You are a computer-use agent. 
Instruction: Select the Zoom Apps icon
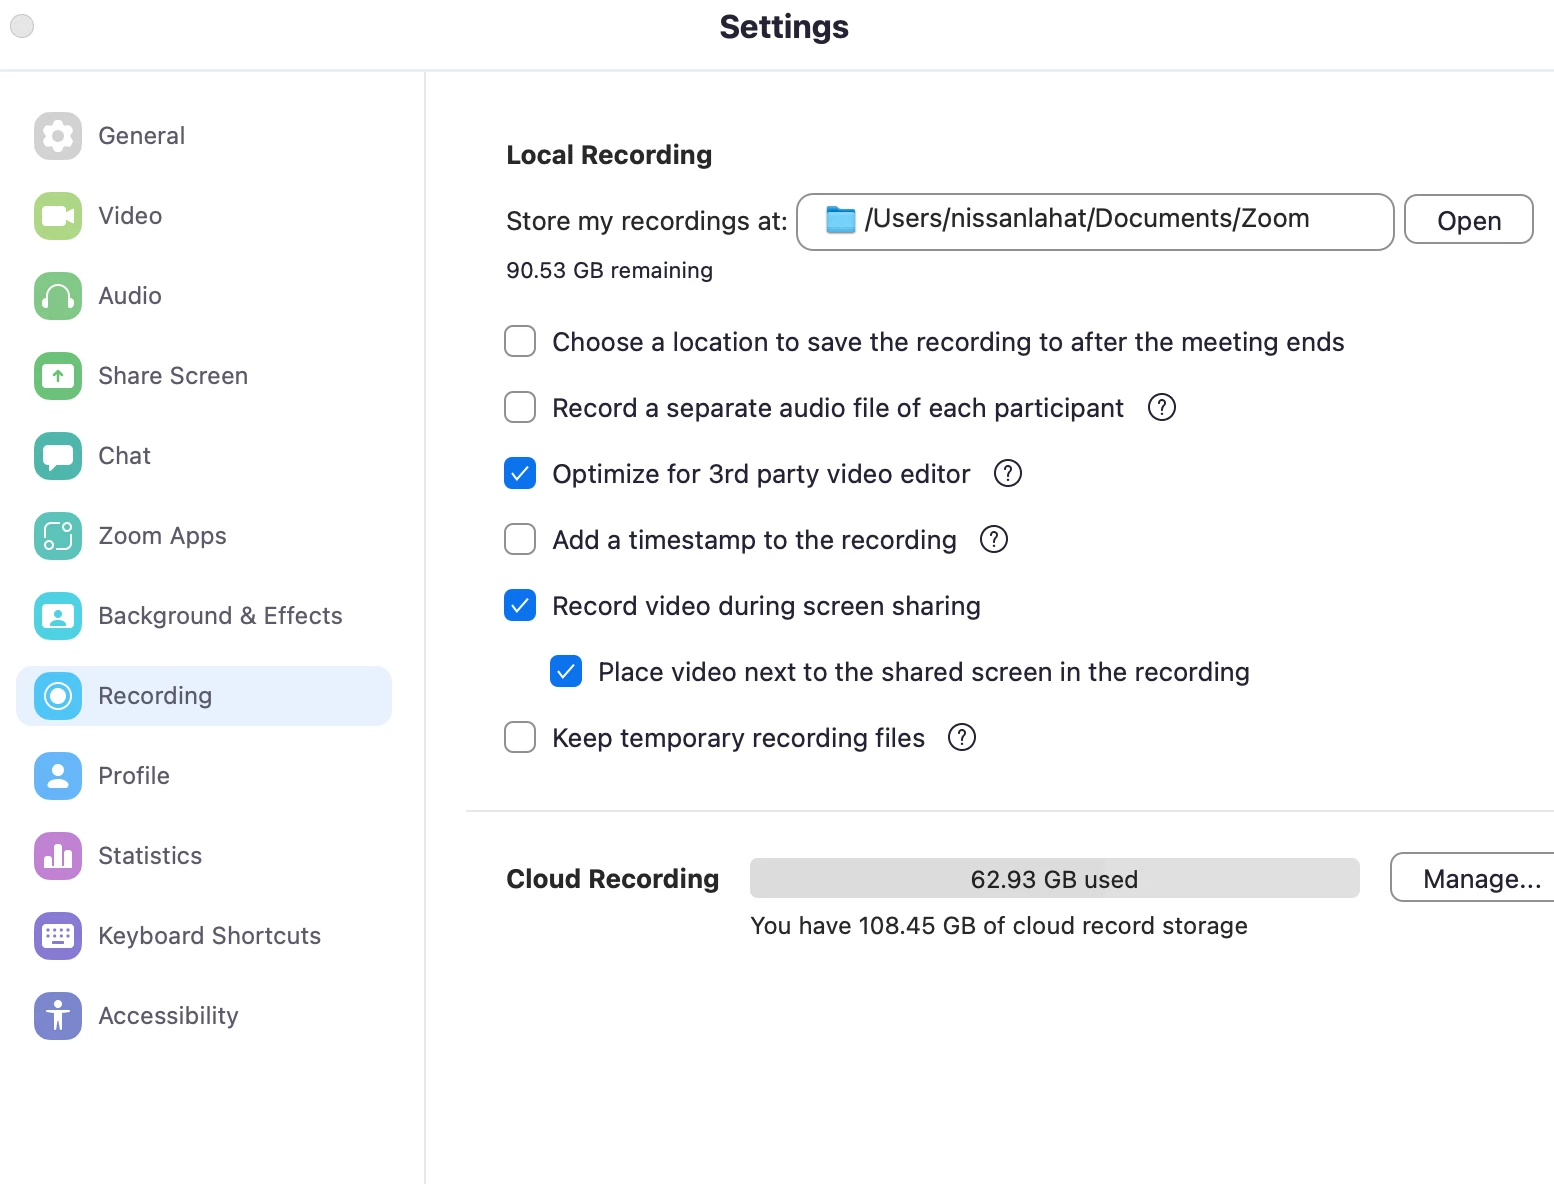tap(58, 536)
